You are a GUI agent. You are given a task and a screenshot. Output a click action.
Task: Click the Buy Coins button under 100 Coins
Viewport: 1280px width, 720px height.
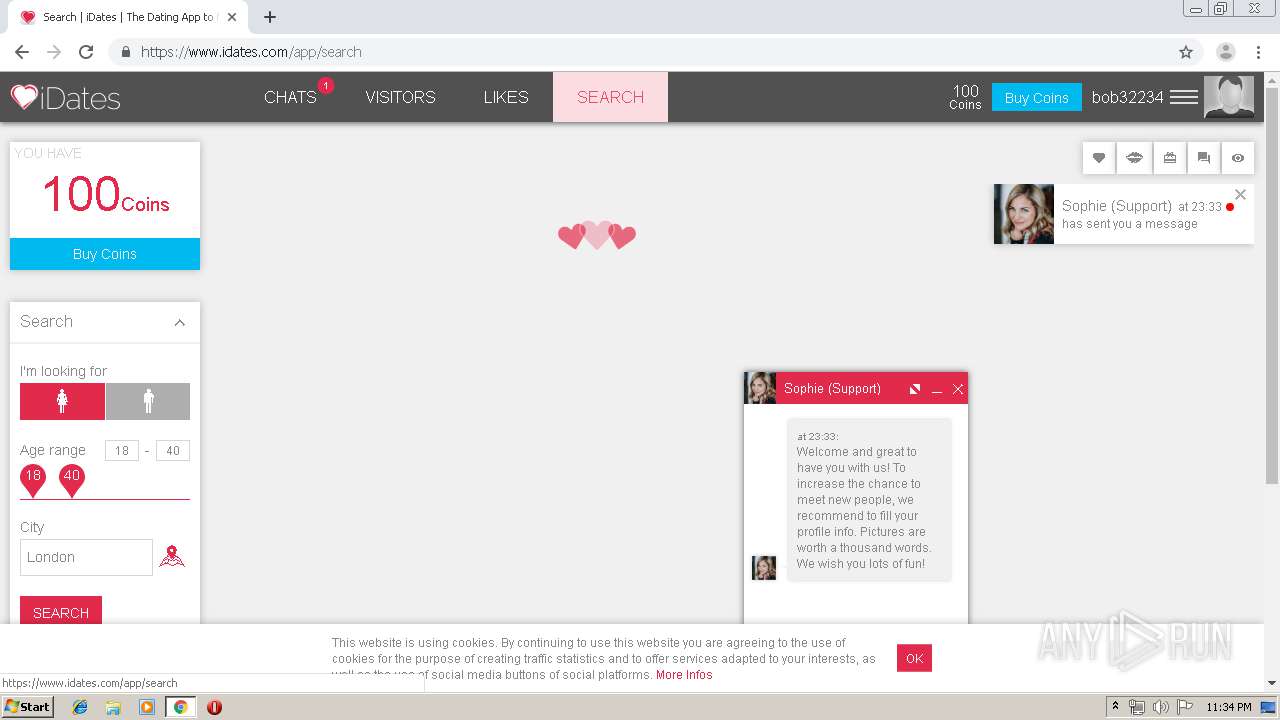point(105,254)
